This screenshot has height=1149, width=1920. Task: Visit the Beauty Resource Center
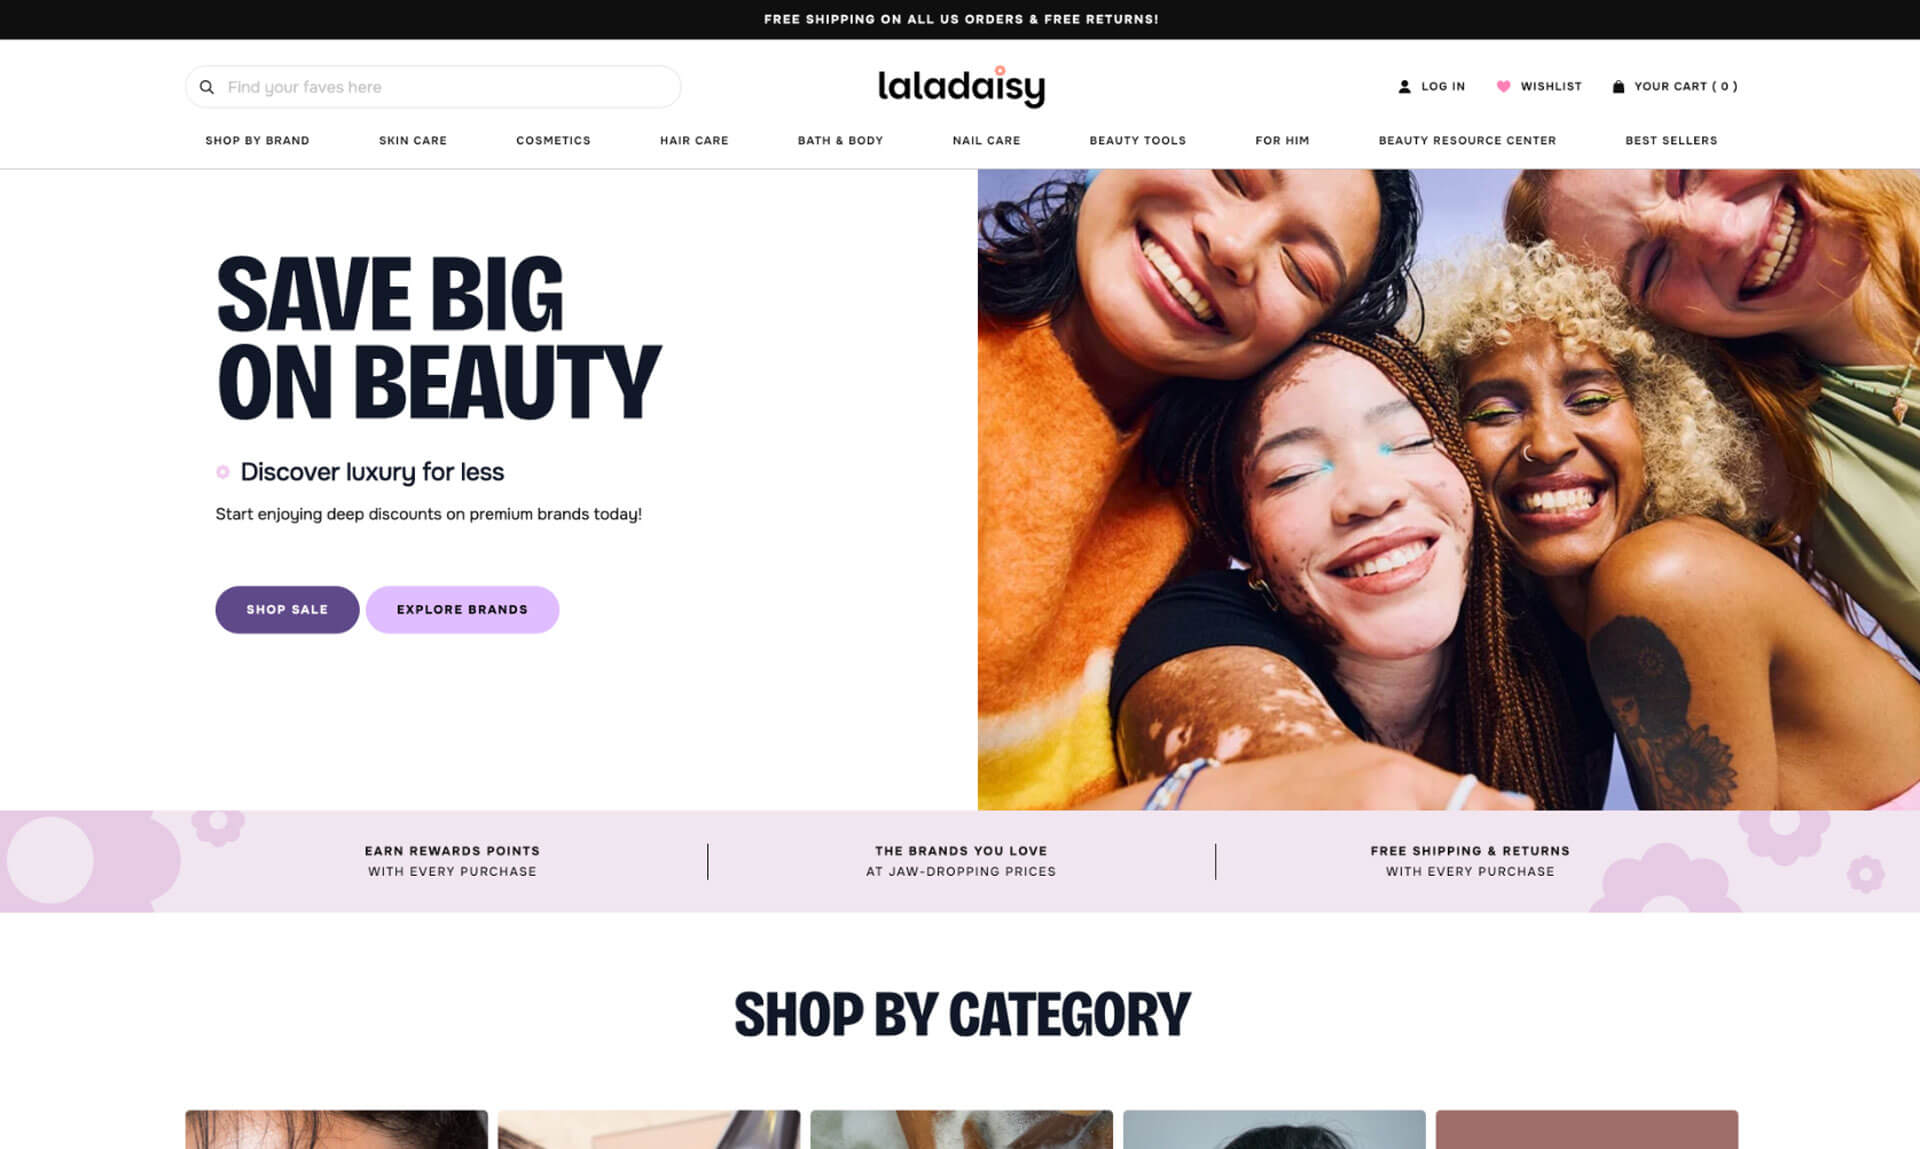(x=1467, y=141)
